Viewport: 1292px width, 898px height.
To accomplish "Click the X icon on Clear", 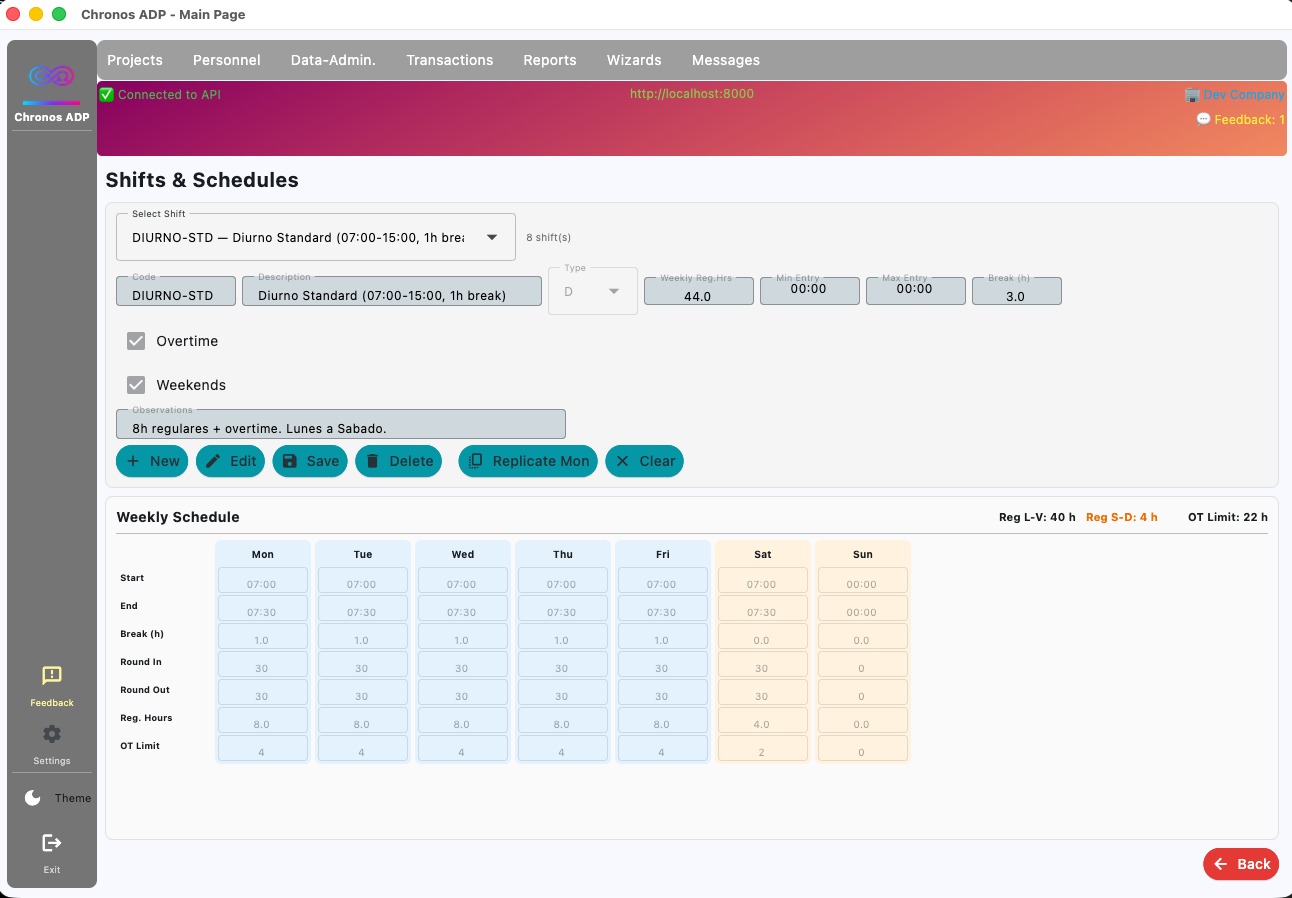I will pyautogui.click(x=622, y=461).
